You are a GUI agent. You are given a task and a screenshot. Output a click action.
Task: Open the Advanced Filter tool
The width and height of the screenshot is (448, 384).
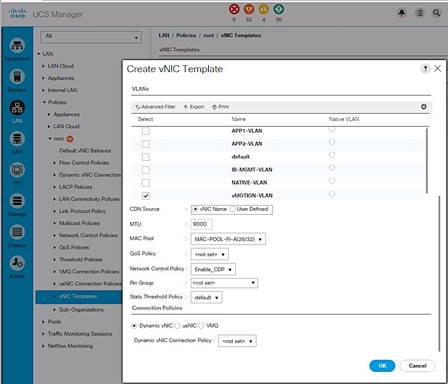tap(155, 107)
